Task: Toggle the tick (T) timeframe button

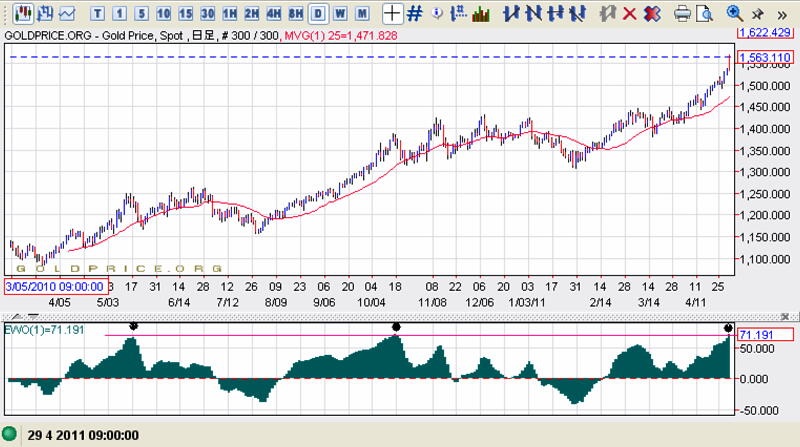Action: pos(98,14)
